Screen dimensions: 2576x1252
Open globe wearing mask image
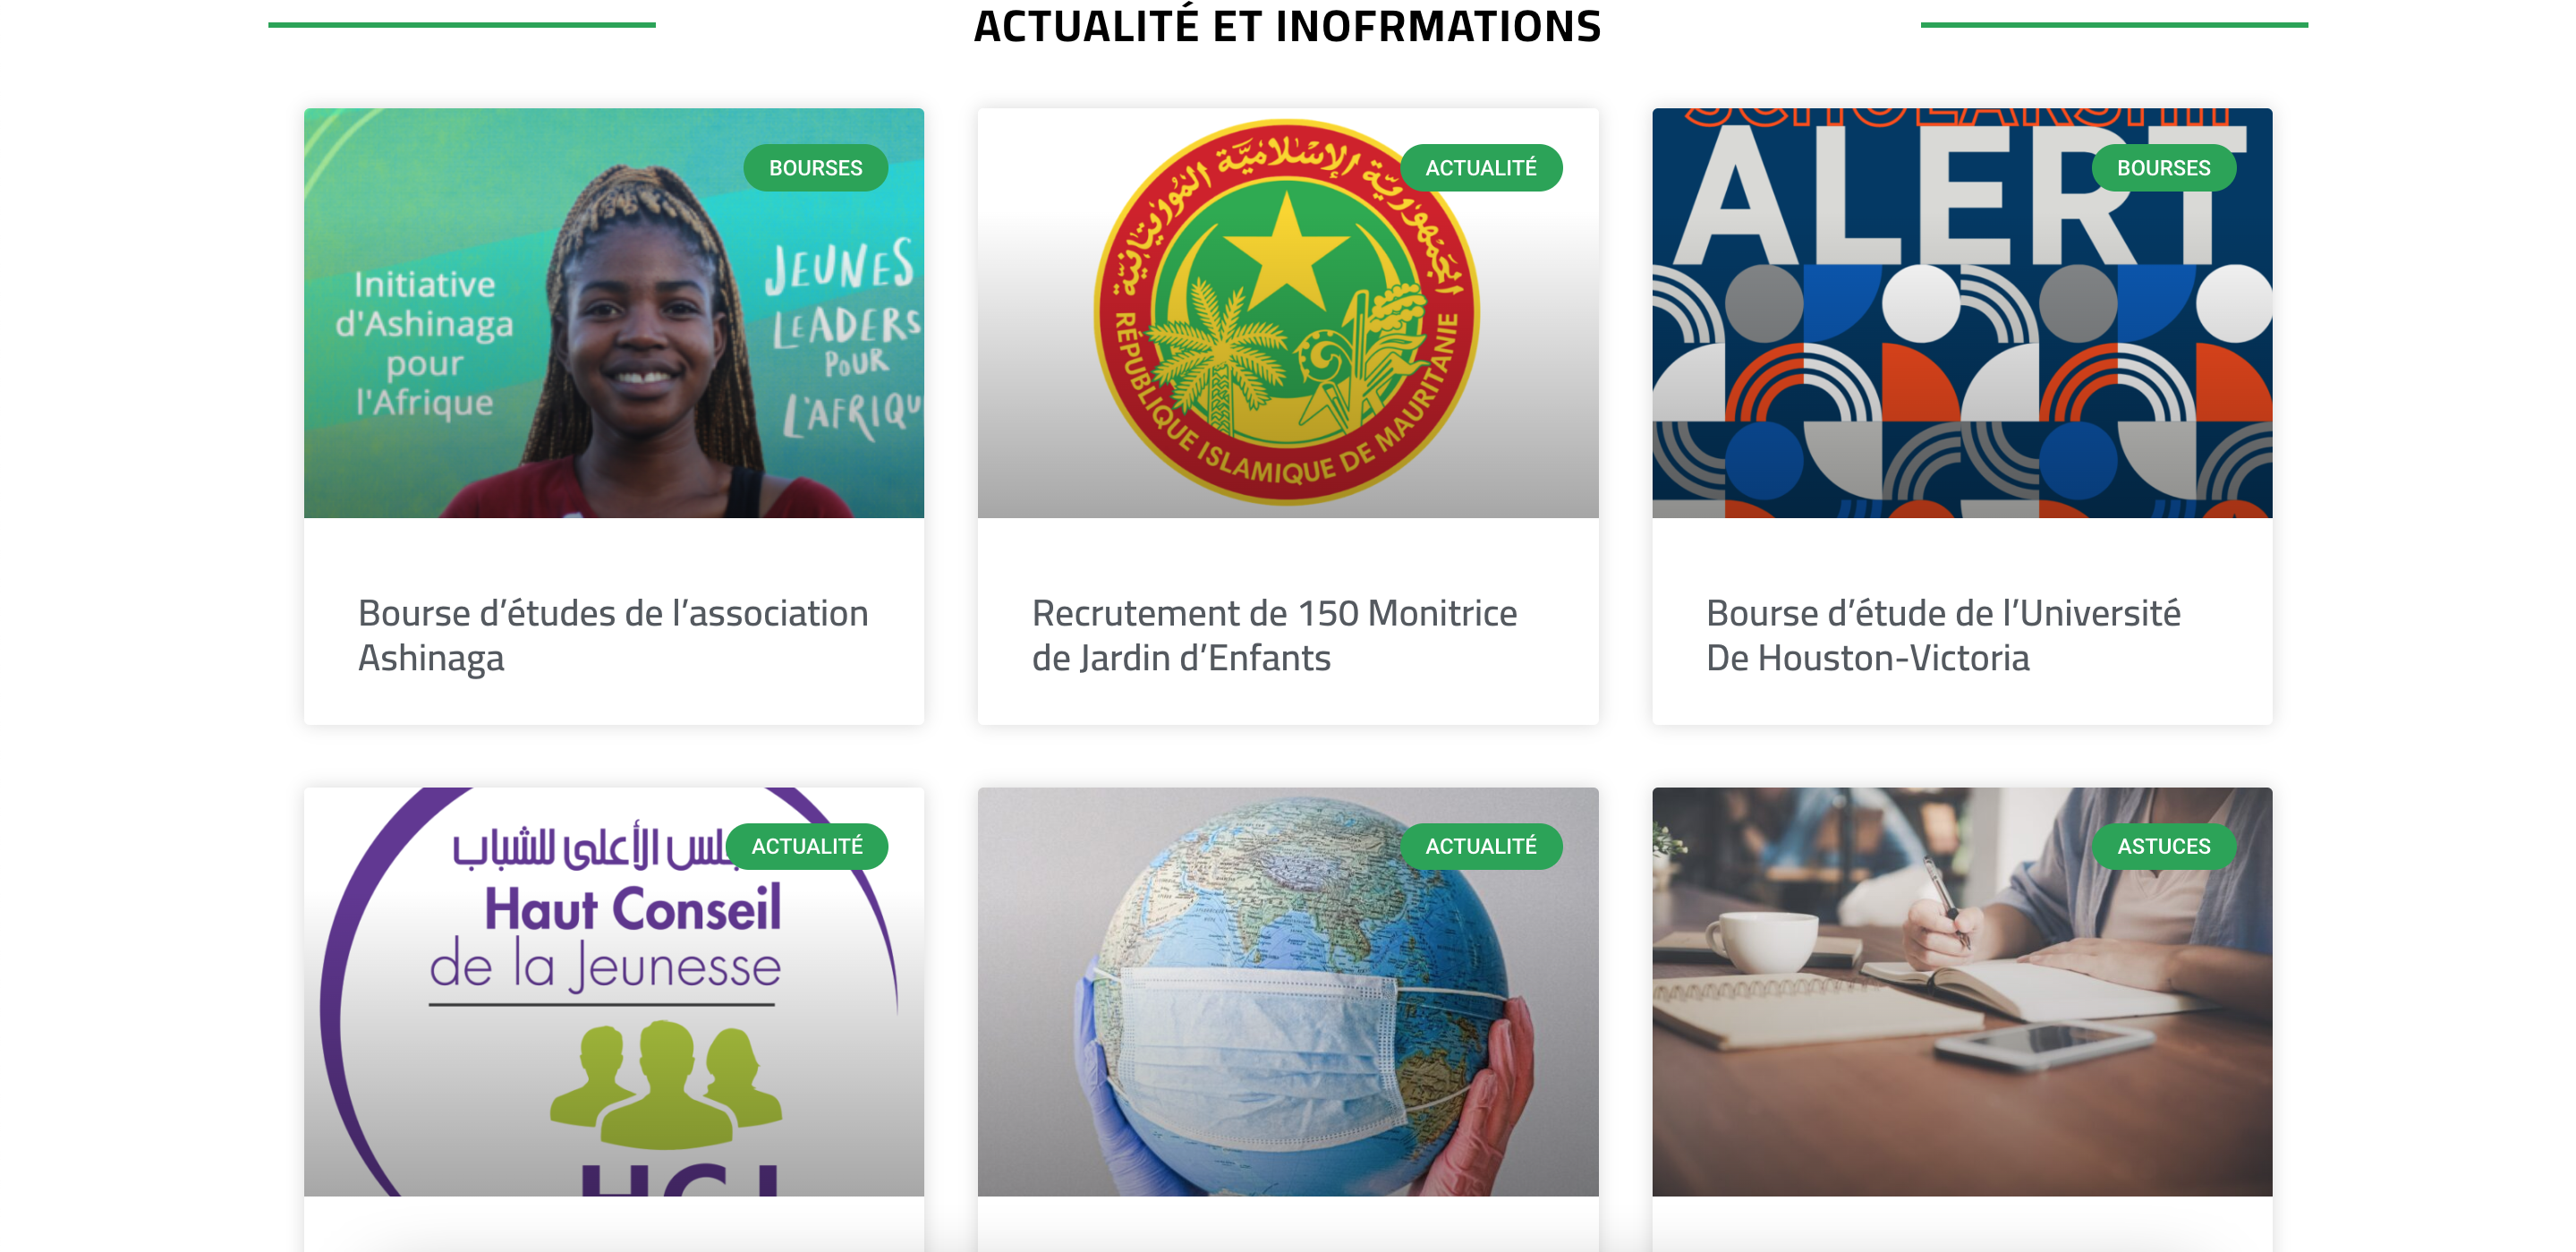pos(1287,991)
